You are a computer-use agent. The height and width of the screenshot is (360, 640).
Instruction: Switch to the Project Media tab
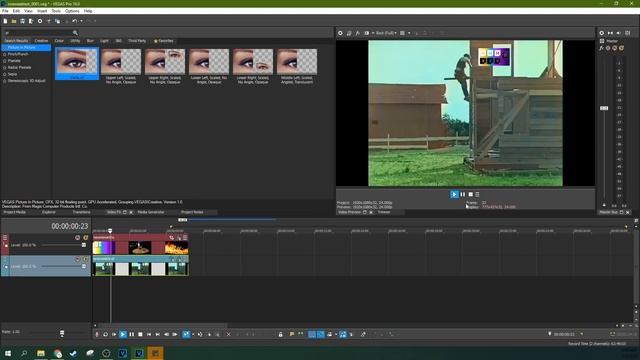tap(15, 212)
